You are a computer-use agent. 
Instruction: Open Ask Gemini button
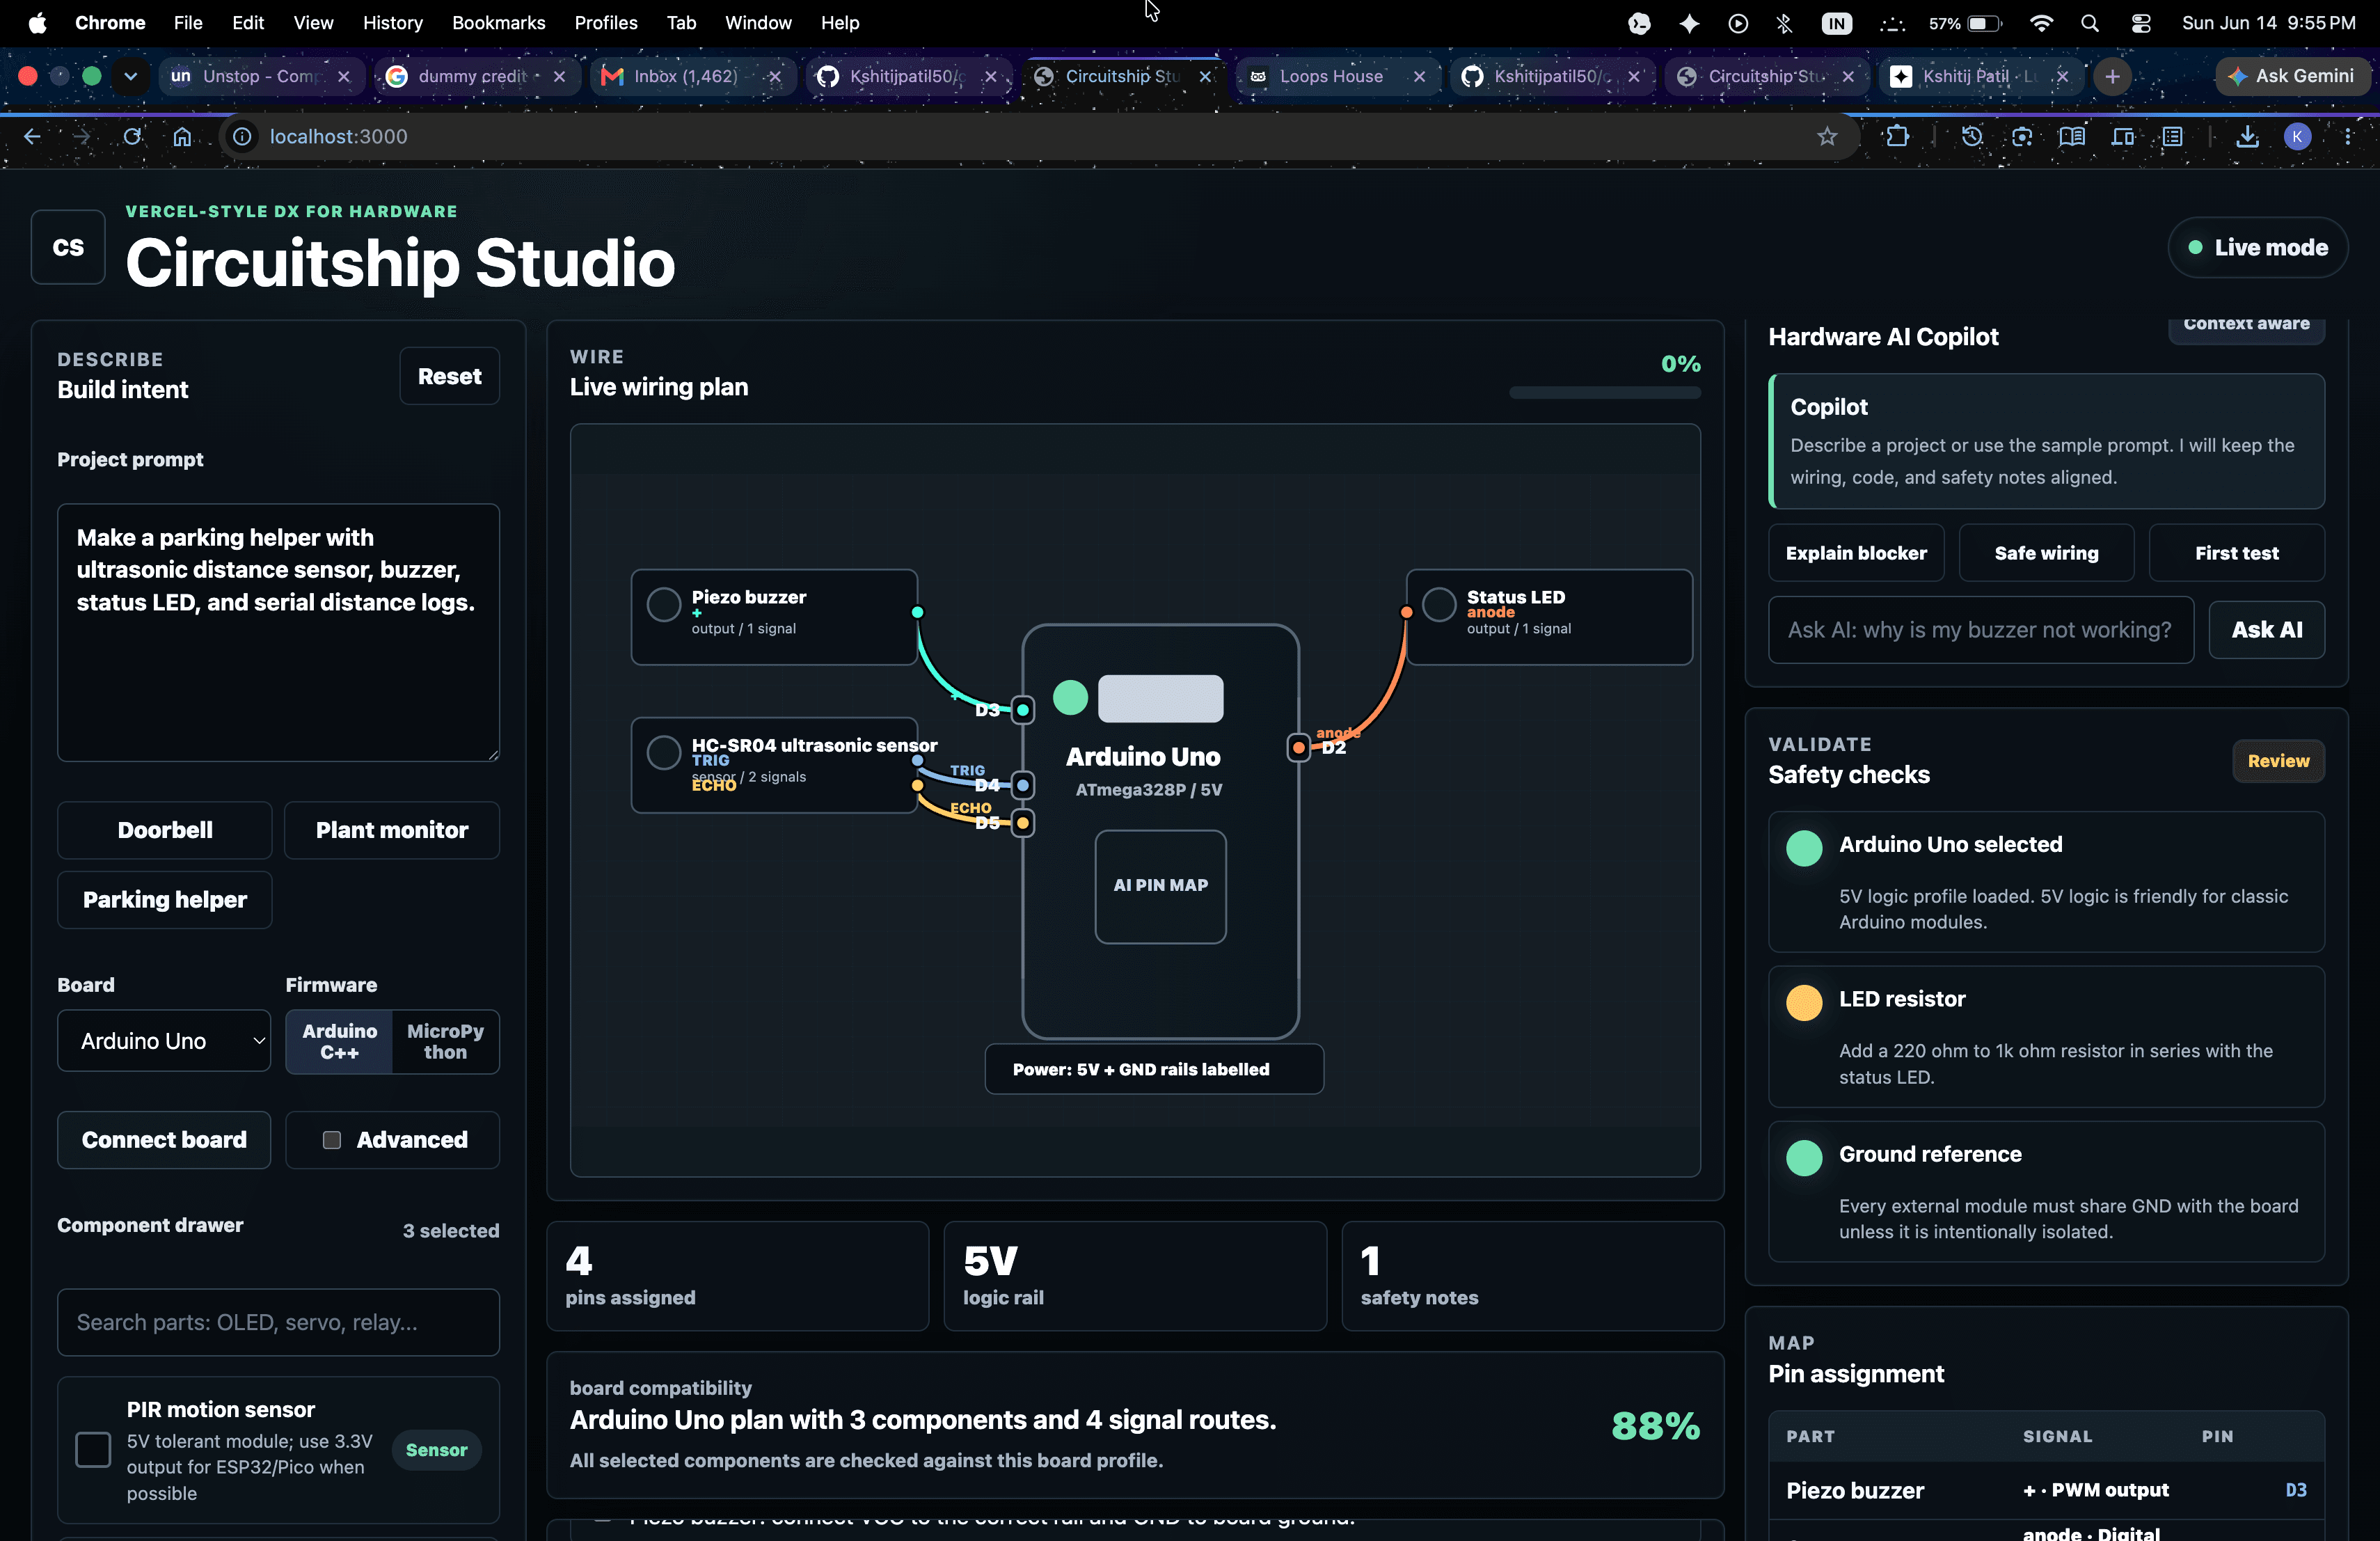tap(2294, 76)
